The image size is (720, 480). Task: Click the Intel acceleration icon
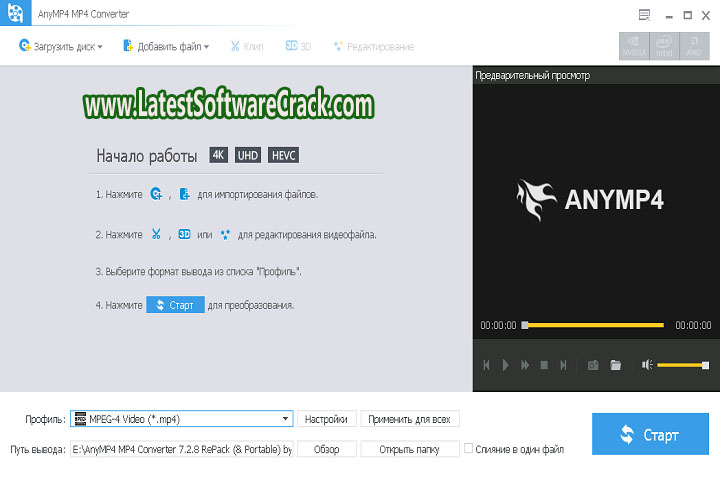(x=664, y=46)
